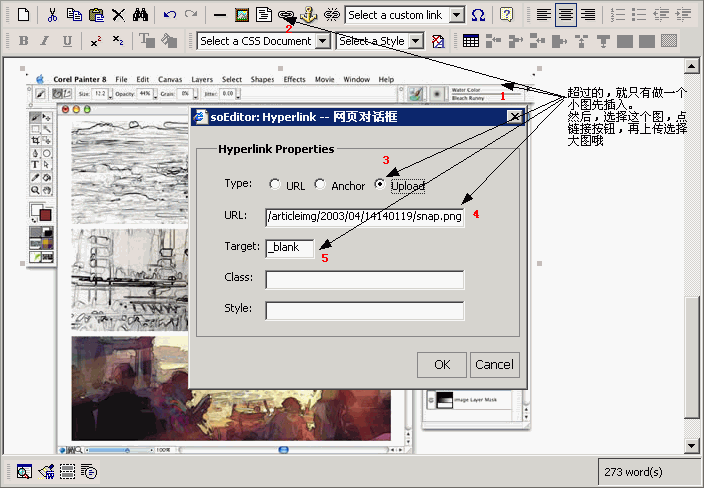Screen dimensions: 704x488
Task: Open Layers menu in Corel Painter
Action: tap(202, 79)
